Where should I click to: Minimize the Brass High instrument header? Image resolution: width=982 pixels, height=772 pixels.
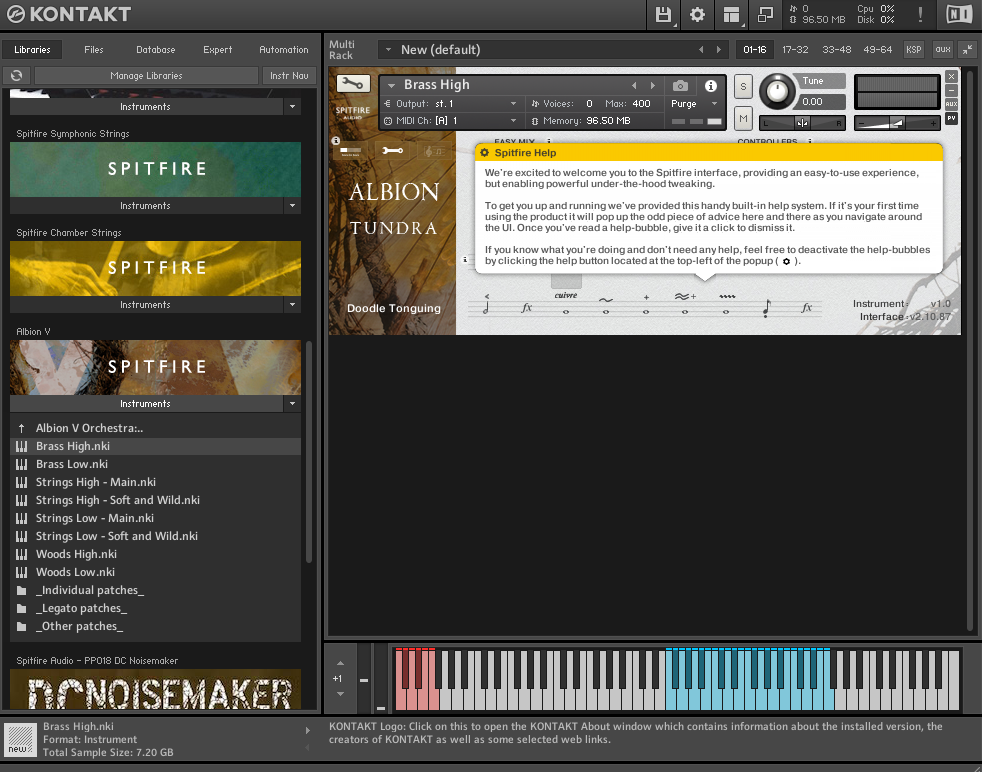[951, 90]
